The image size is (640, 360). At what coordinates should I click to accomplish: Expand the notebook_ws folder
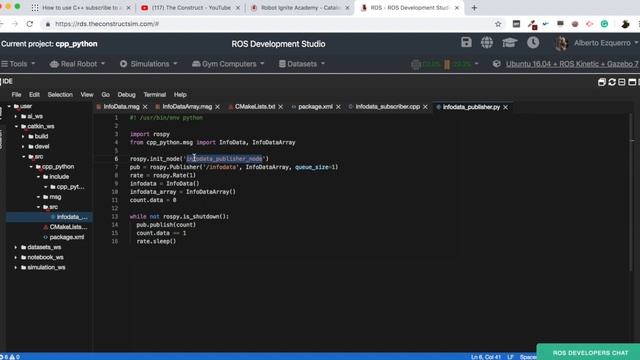coord(16,258)
